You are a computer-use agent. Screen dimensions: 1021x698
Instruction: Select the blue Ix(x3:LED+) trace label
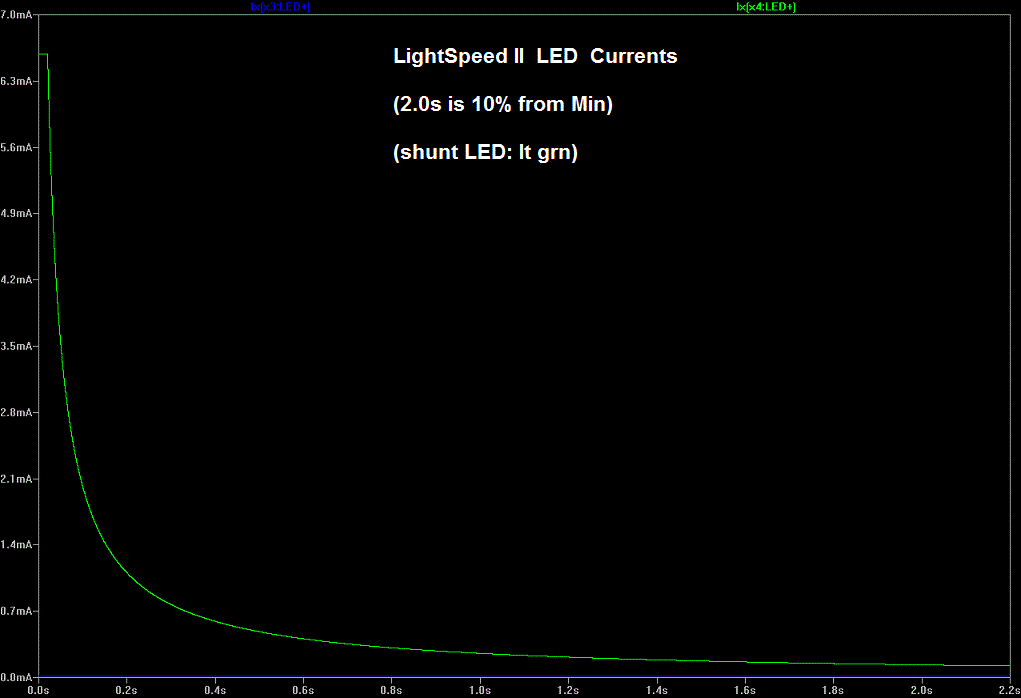[280, 7]
